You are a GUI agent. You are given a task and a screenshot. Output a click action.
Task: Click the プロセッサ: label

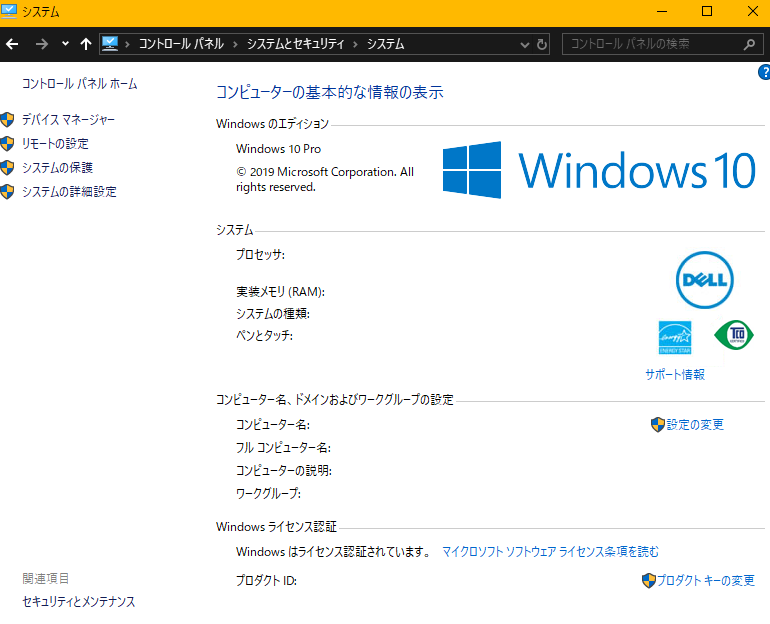point(260,254)
